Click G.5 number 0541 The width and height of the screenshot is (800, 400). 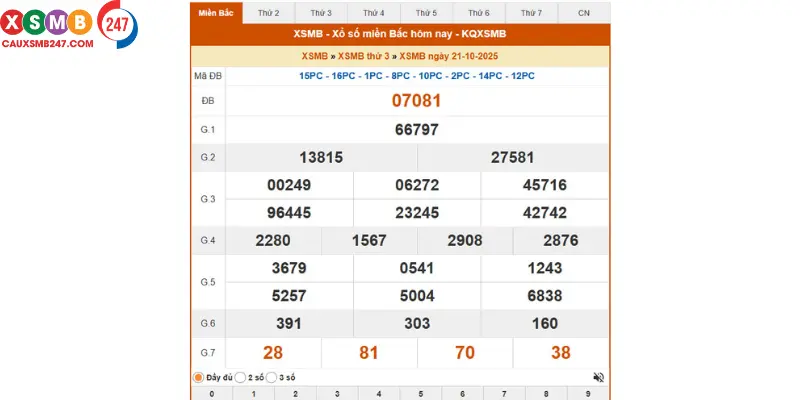click(x=417, y=268)
